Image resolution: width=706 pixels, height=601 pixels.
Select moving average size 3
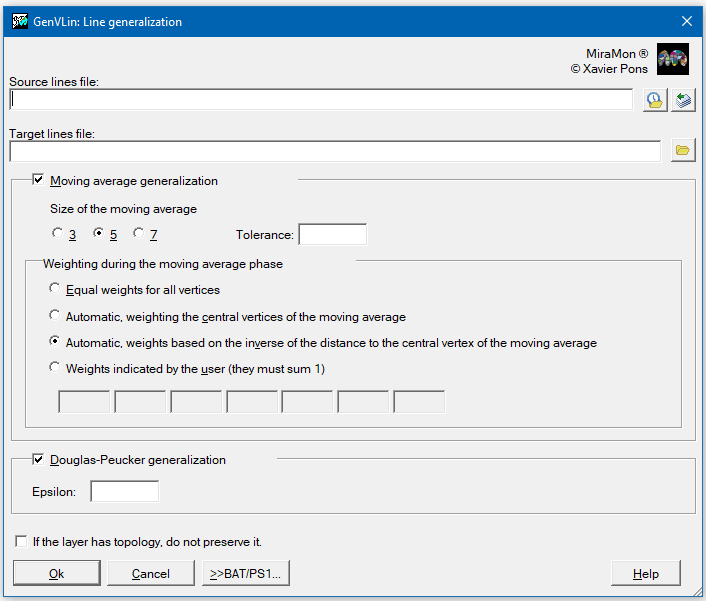pos(57,233)
